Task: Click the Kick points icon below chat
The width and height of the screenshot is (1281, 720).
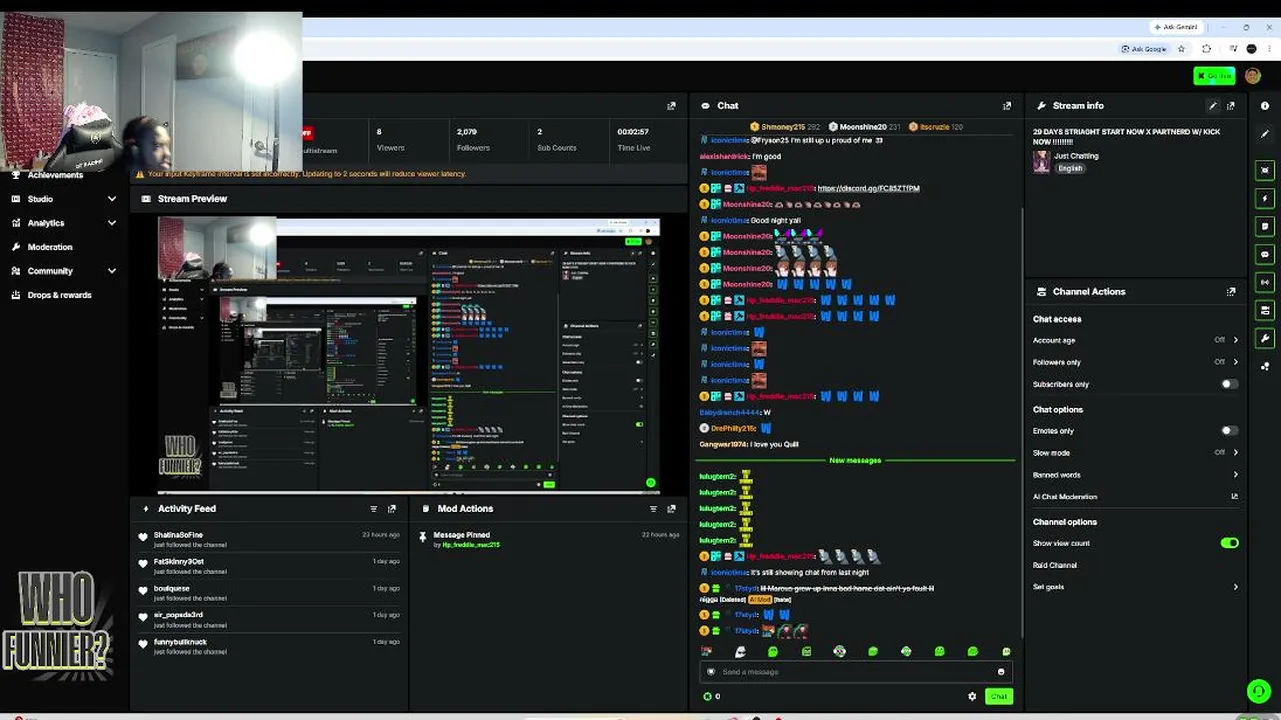Action: coord(708,696)
